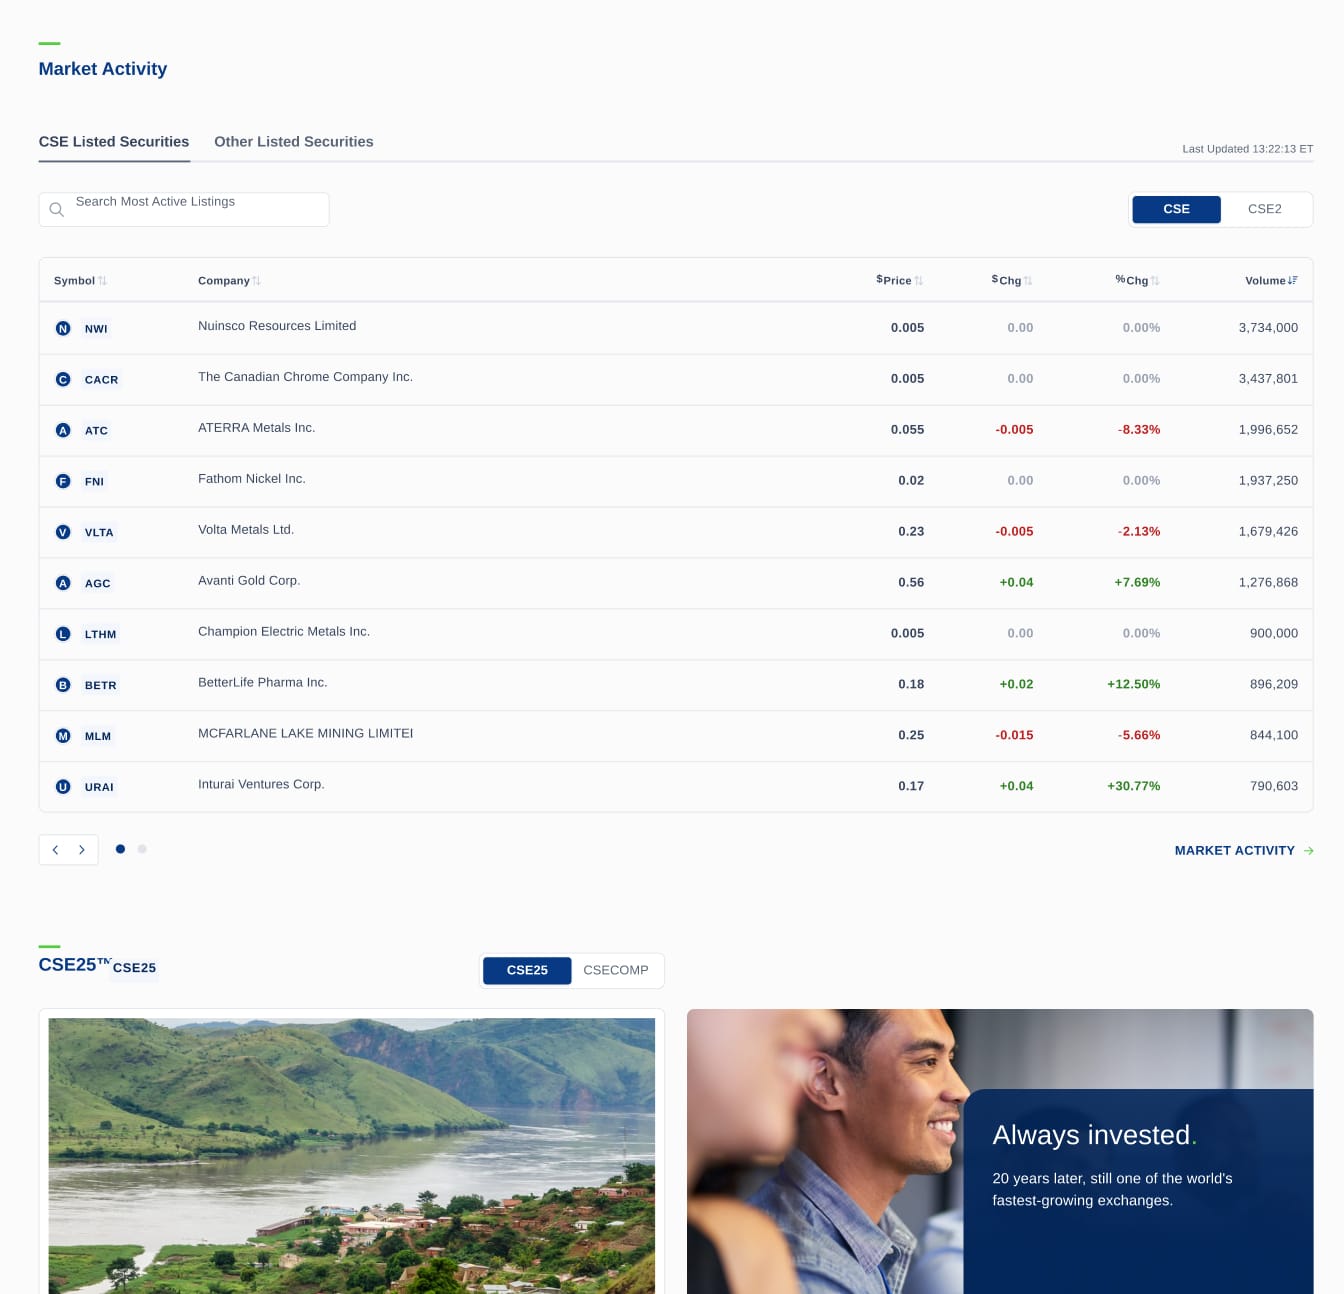Screen dimensions: 1344x1294
Task: Click the MLM round letter icon
Action: 63,736
